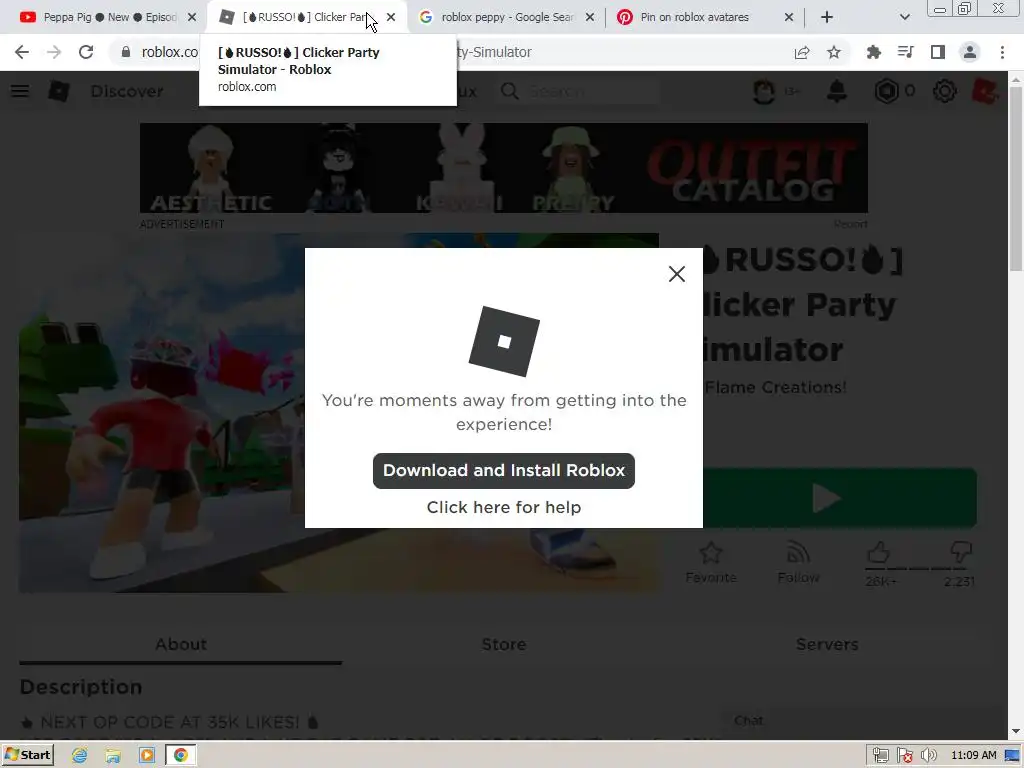
Task: Select the Chrome taskbar button
Action: click(181, 756)
